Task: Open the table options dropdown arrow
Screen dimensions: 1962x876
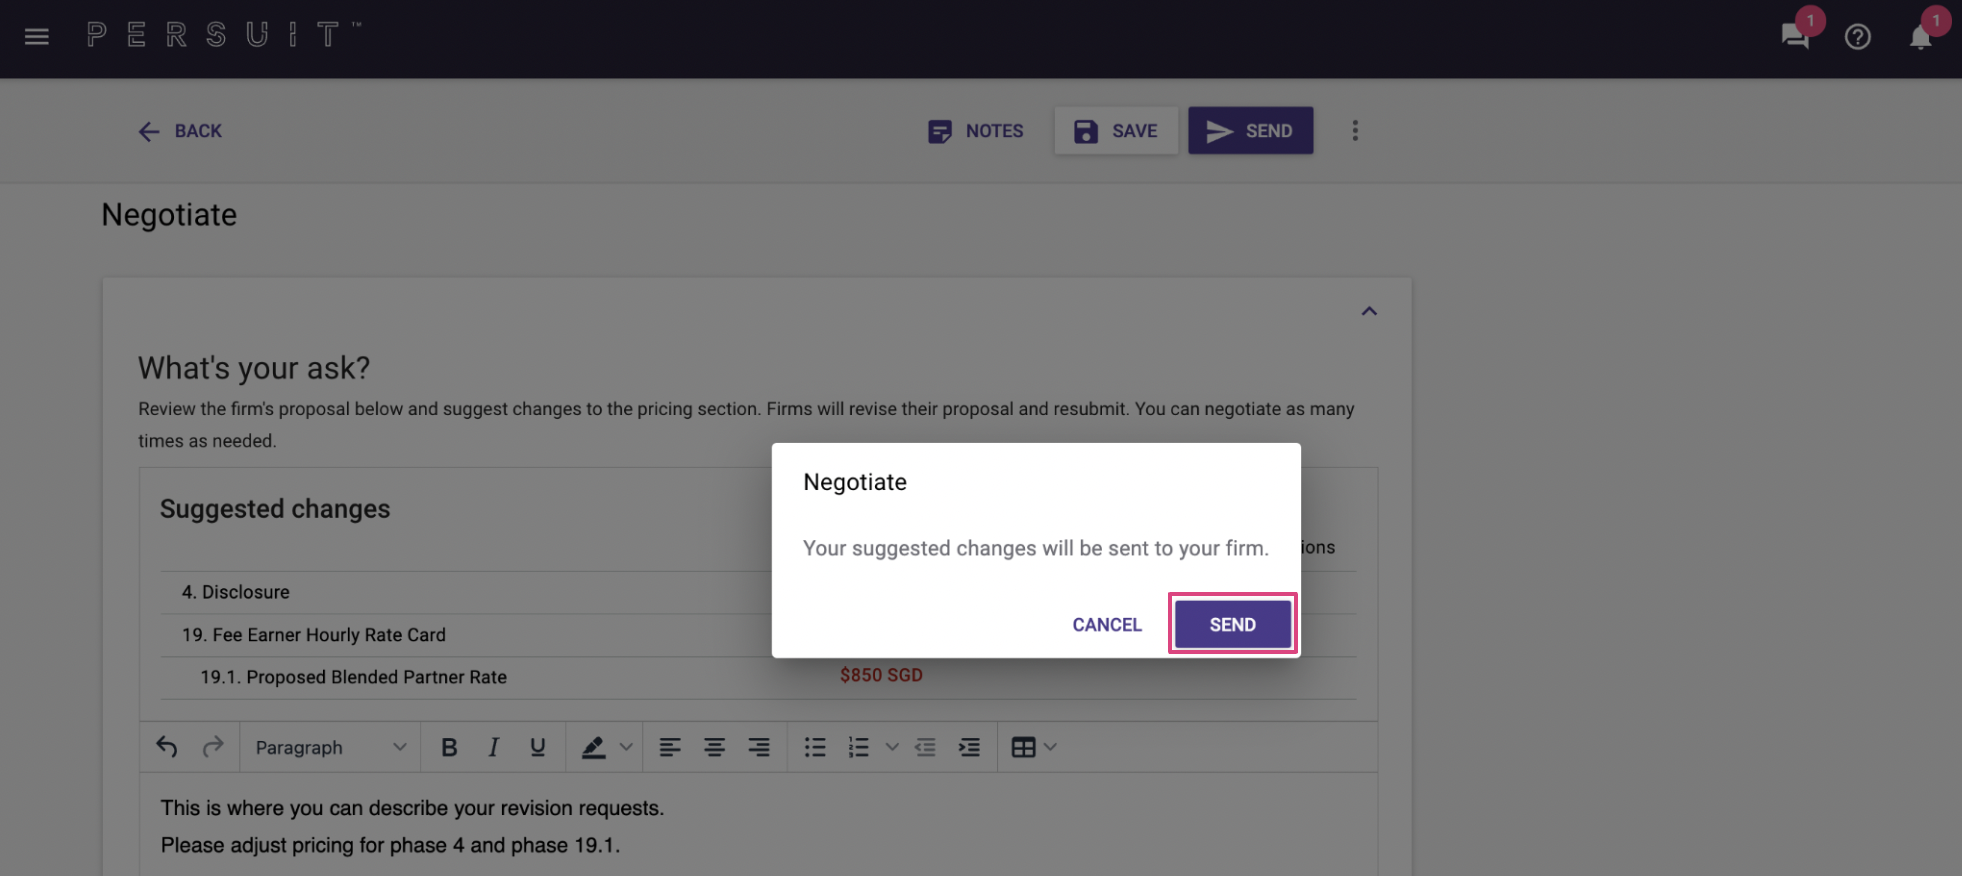Action: (1050, 747)
